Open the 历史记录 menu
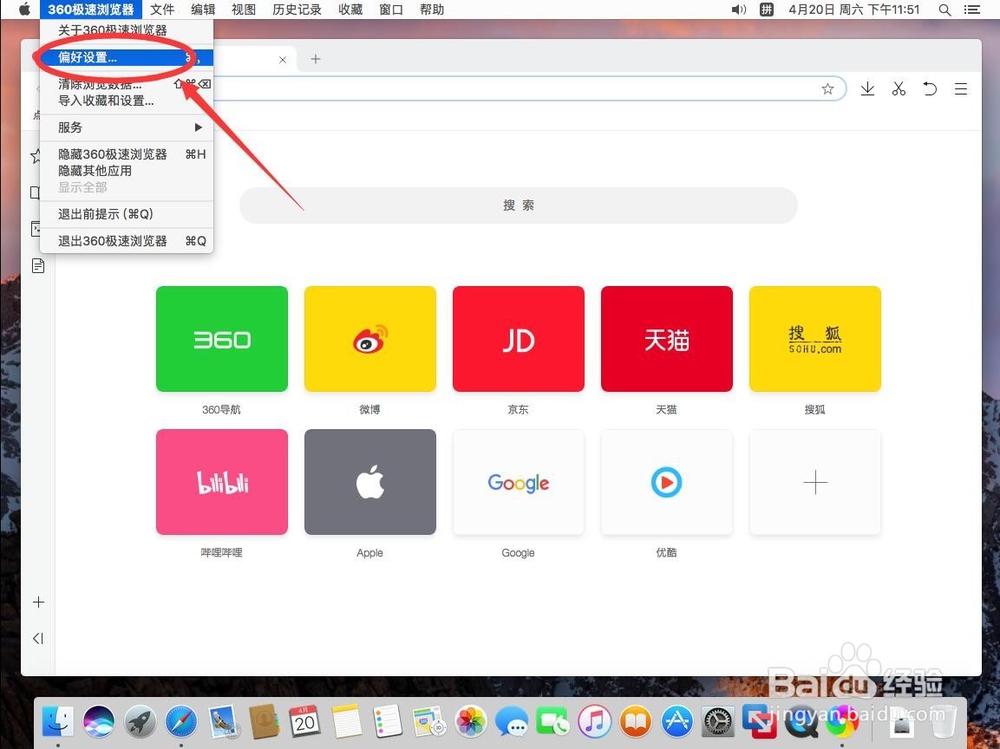The width and height of the screenshot is (1000, 749). click(297, 10)
